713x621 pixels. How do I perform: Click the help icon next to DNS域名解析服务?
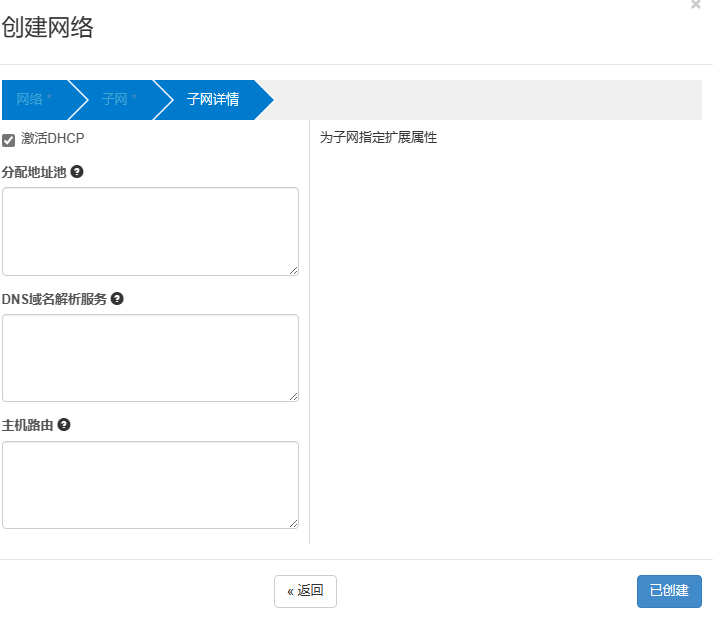pyautogui.click(x=117, y=298)
